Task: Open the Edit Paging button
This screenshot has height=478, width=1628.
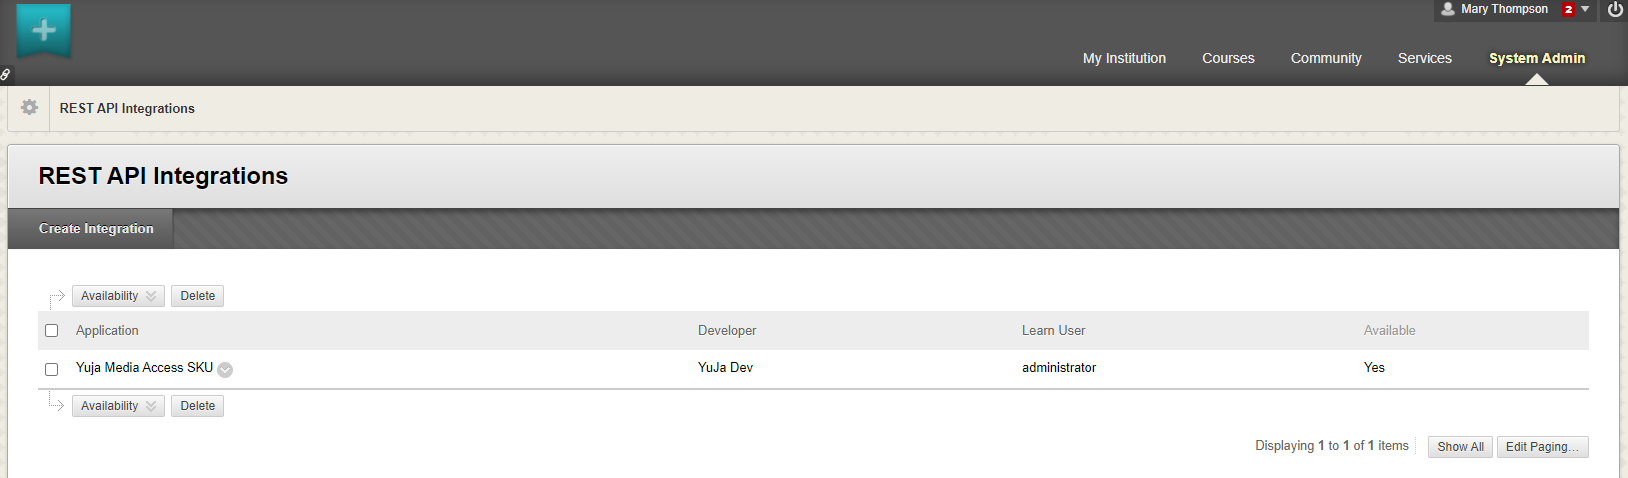Action: [x=1542, y=447]
